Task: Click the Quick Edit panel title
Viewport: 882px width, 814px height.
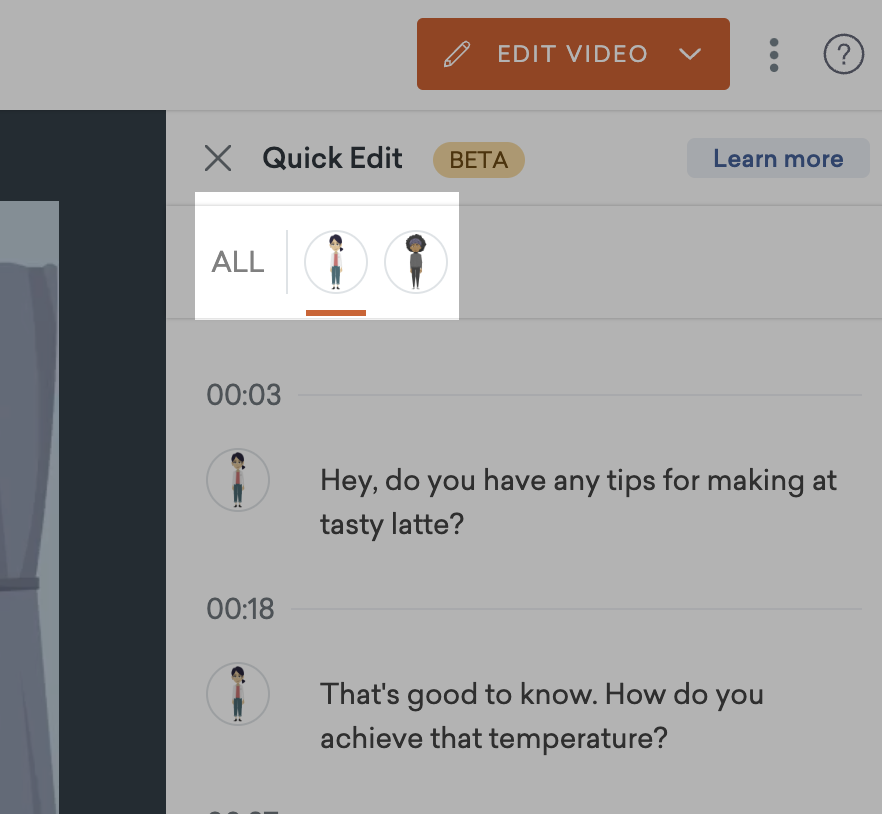Action: [332, 158]
